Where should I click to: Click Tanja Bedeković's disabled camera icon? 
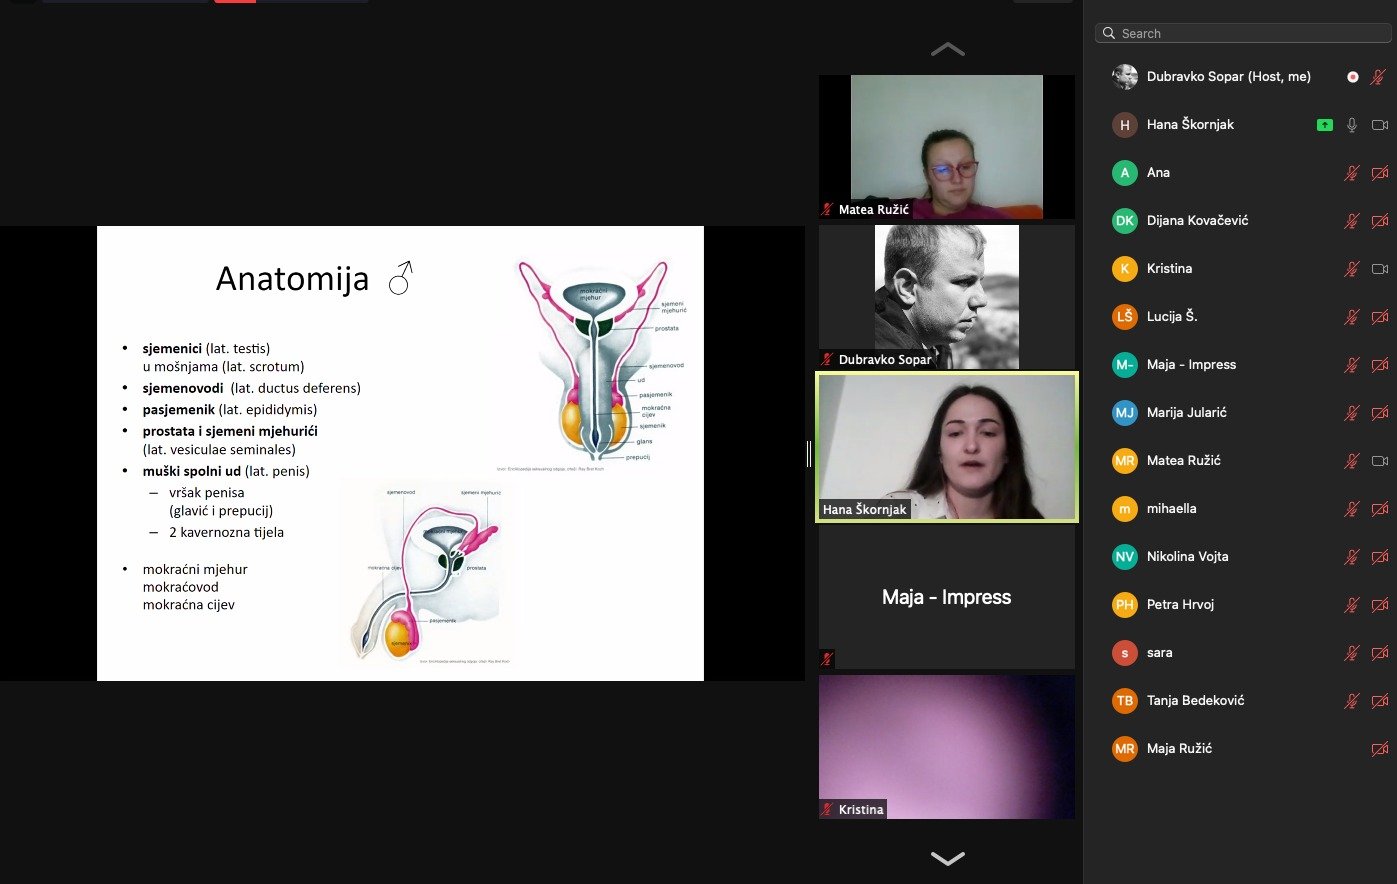[1380, 701]
